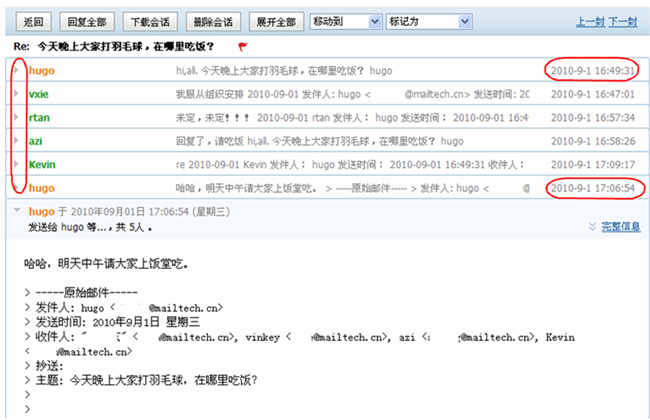Click 删除会话 to delete conversation
The height and width of the screenshot is (420, 650).
coord(212,21)
